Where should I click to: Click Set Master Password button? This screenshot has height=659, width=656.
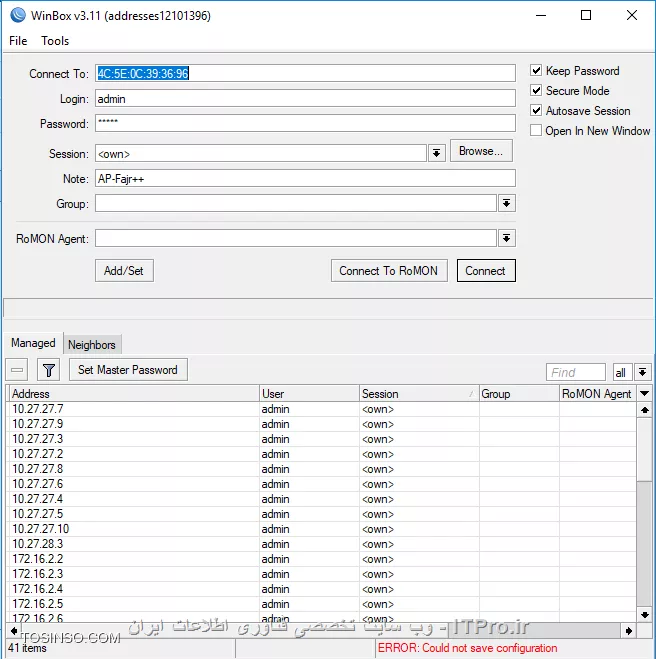pyautogui.click(x=128, y=370)
